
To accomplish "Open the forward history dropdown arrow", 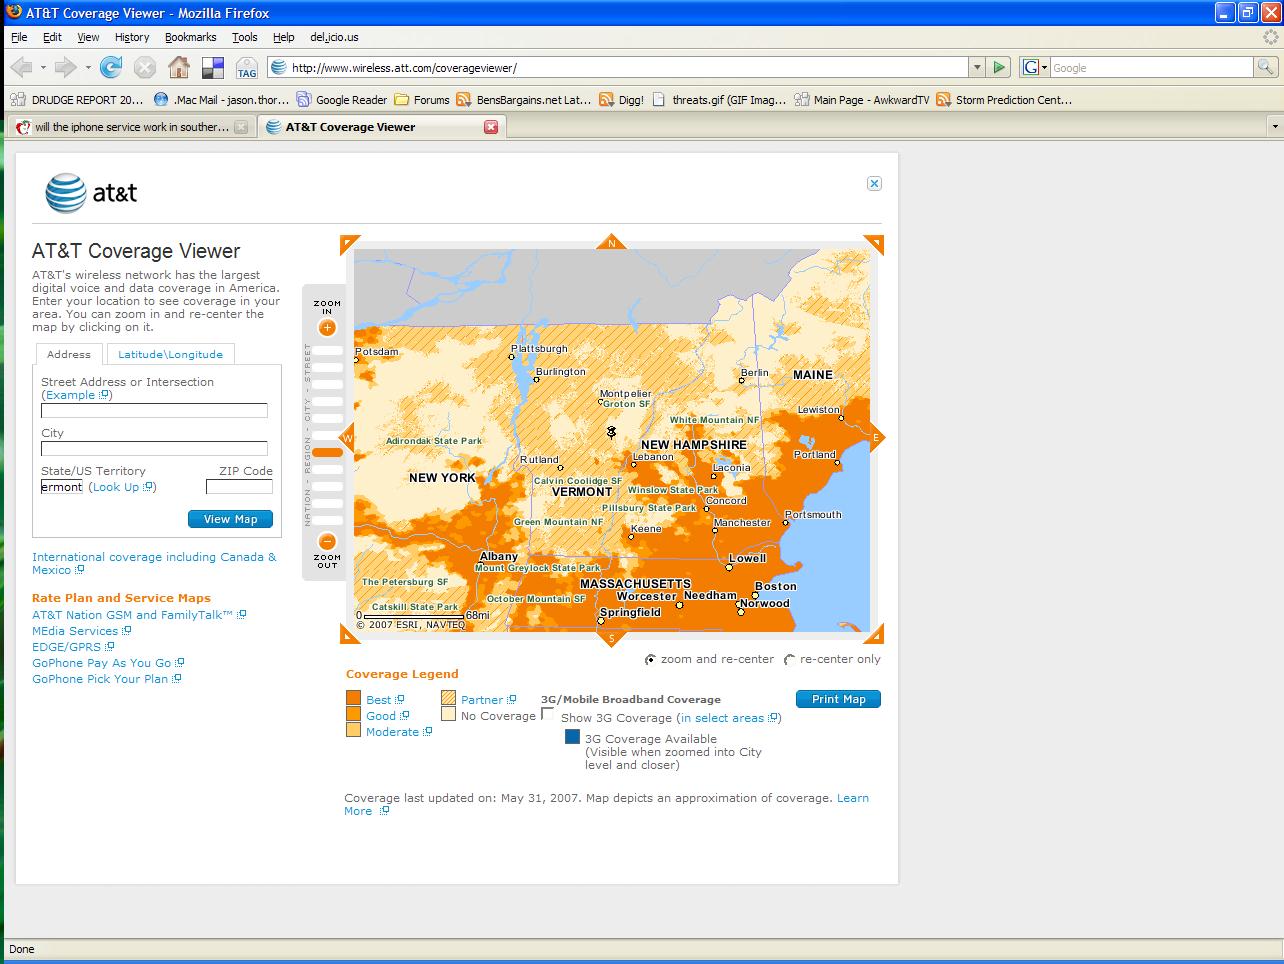I will [x=88, y=68].
